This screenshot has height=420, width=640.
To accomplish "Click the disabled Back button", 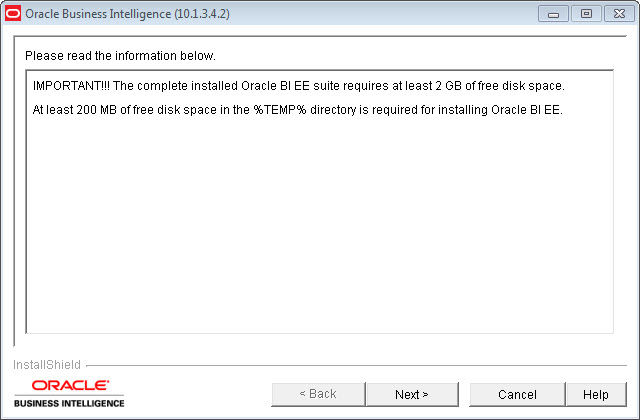I will 318,394.
